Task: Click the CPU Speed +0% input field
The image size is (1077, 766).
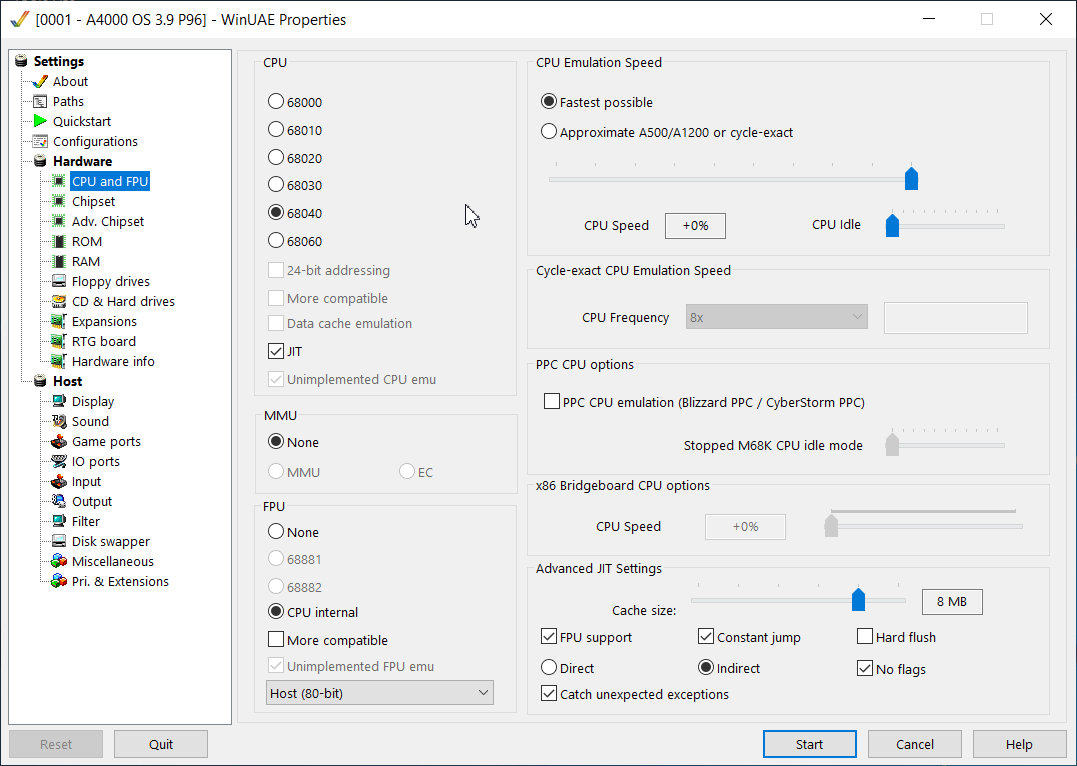Action: [x=695, y=225]
